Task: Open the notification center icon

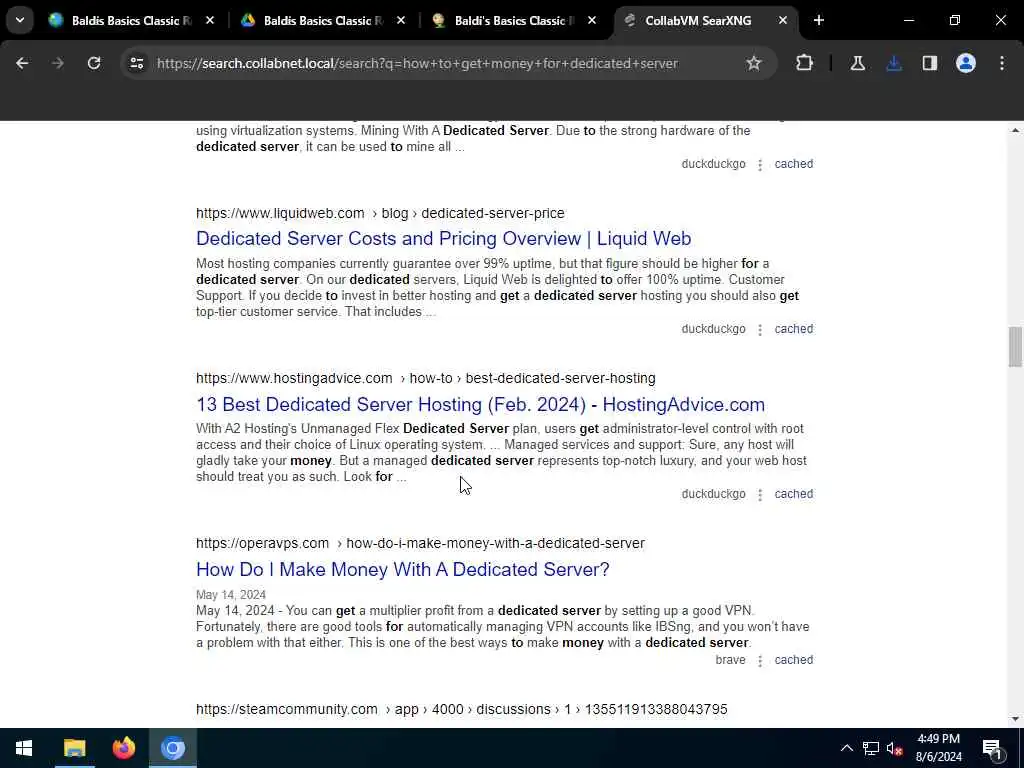Action: pyautogui.click(x=993, y=748)
